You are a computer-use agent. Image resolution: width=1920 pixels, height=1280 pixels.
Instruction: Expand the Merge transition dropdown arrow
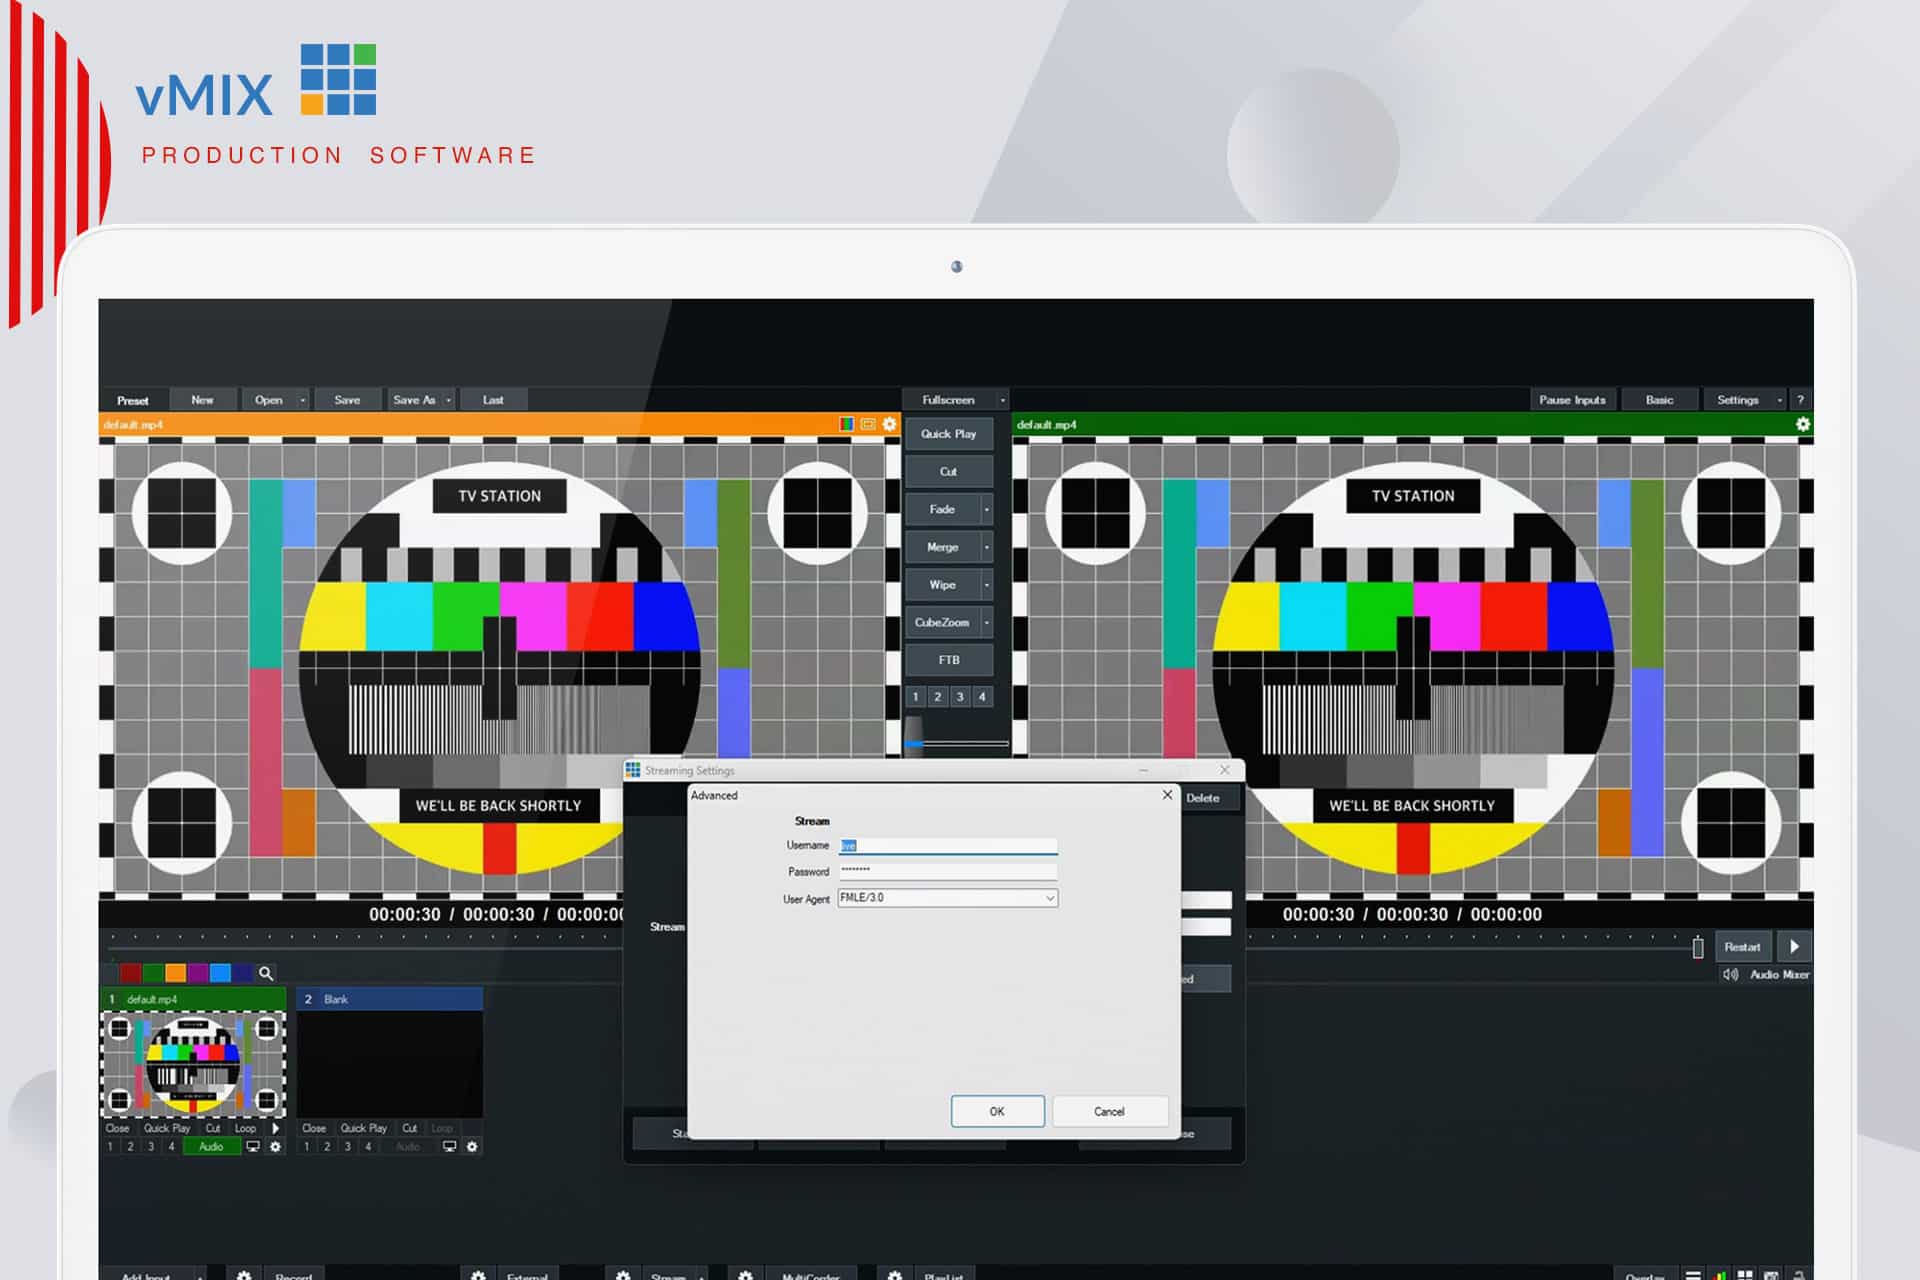click(987, 547)
